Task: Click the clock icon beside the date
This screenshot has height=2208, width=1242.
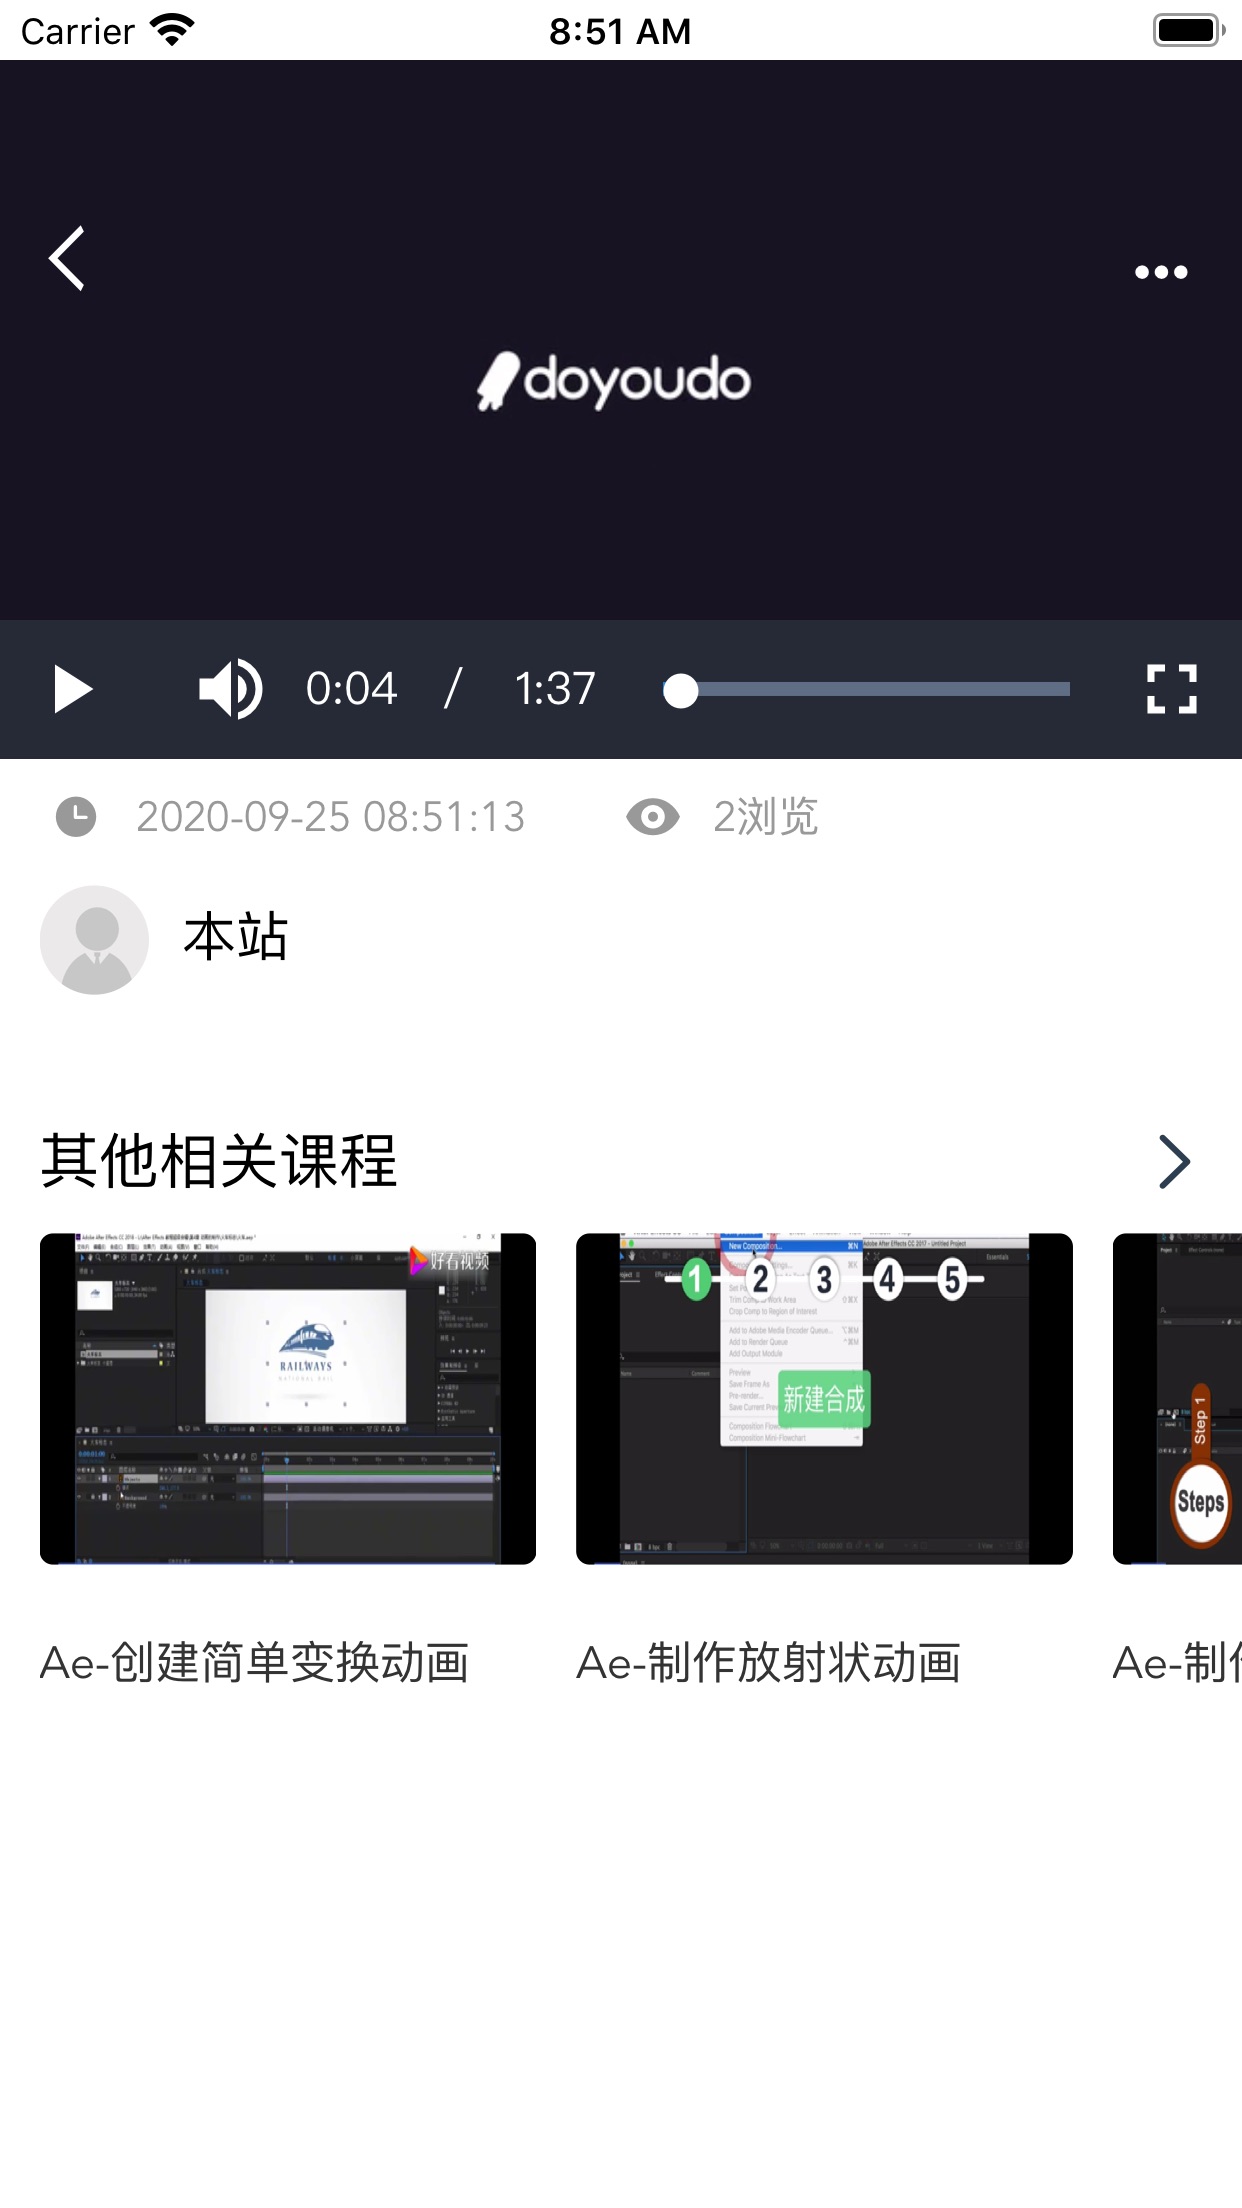Action: pyautogui.click(x=76, y=817)
